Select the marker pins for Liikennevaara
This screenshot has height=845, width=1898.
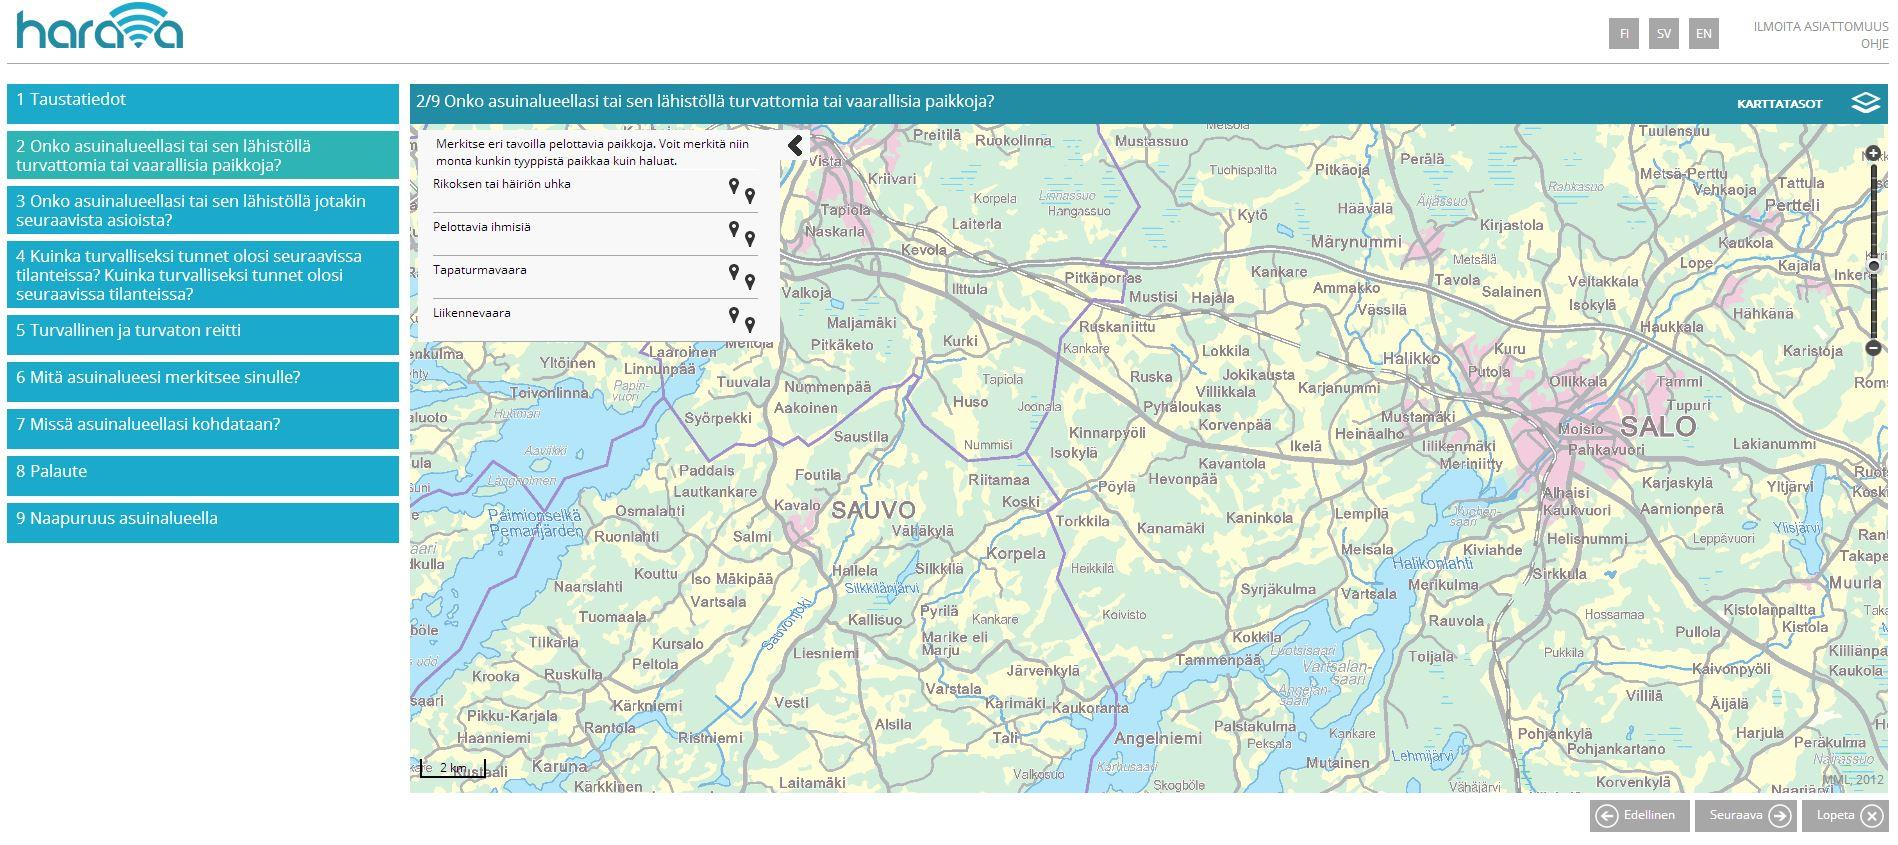point(741,319)
